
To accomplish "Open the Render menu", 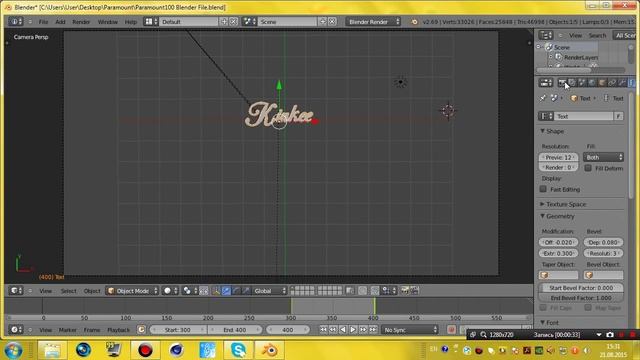I will click(81, 22).
